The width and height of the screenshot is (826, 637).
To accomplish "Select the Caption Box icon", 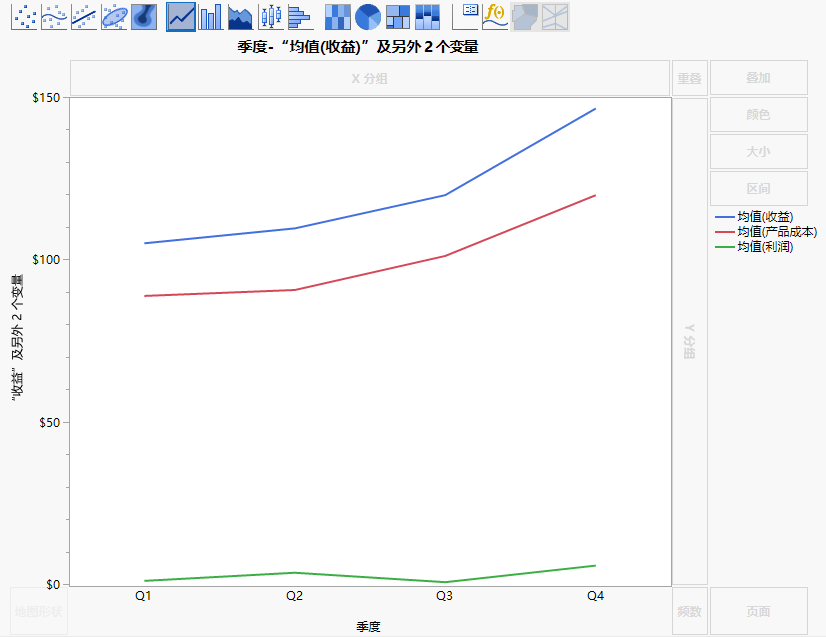I will (x=465, y=17).
